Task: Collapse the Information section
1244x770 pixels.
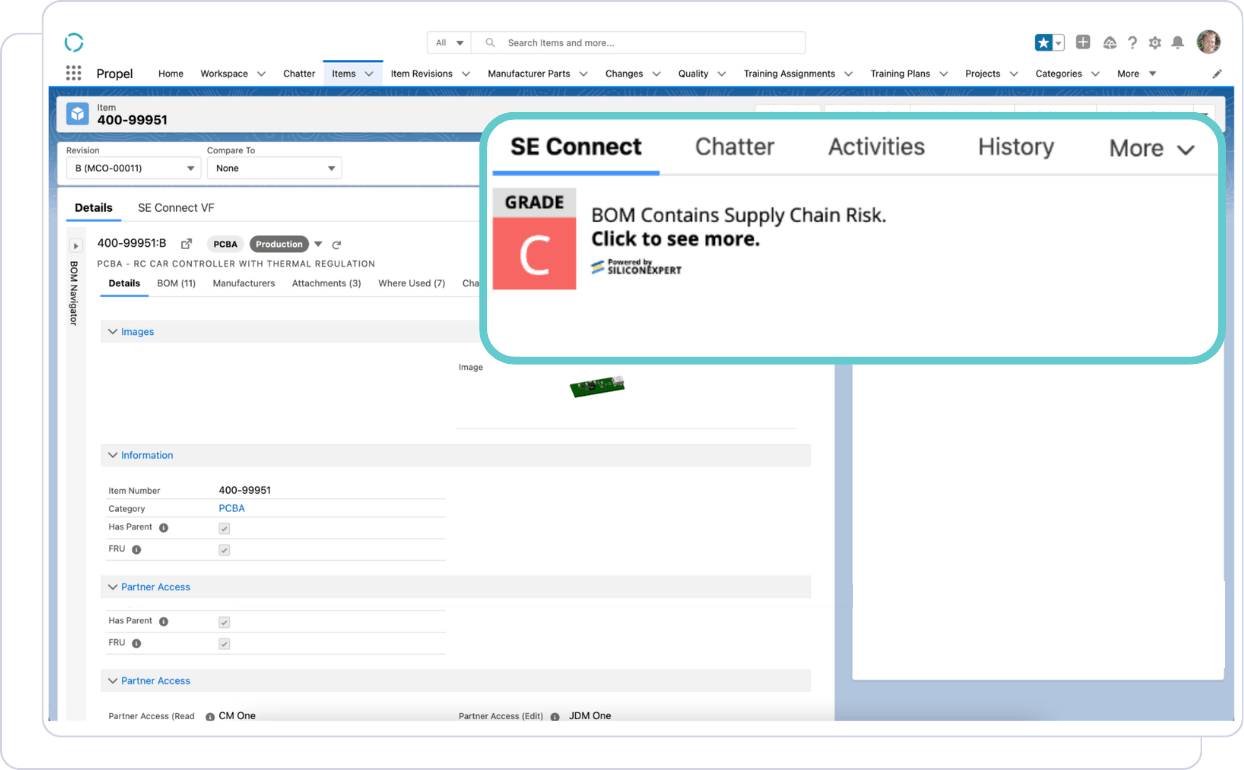Action: (x=113, y=455)
